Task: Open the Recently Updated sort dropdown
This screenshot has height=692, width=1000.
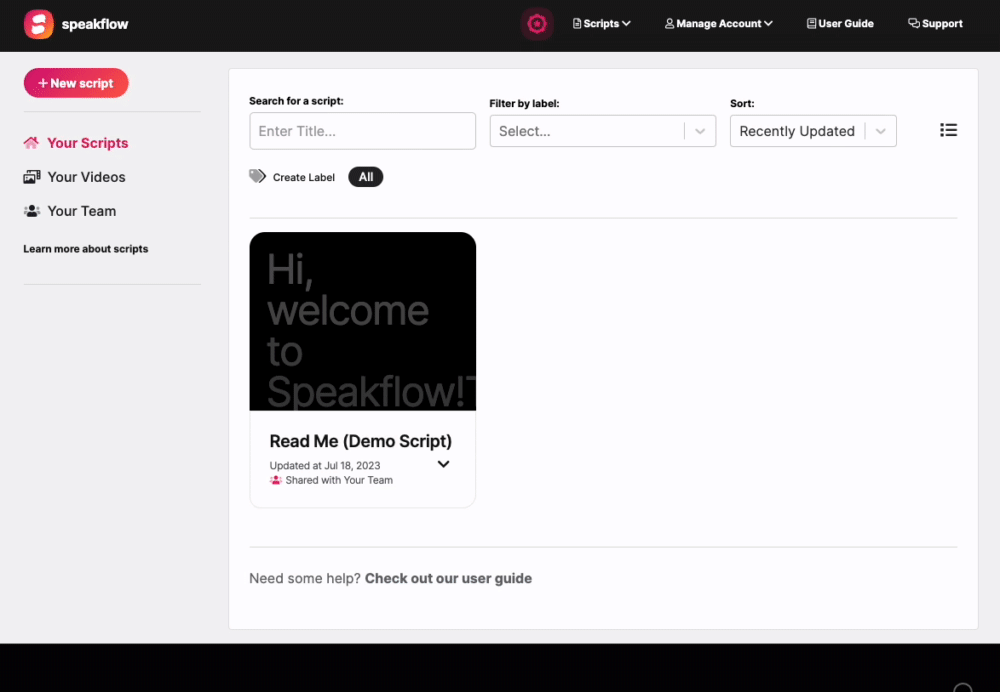Action: pos(813,131)
